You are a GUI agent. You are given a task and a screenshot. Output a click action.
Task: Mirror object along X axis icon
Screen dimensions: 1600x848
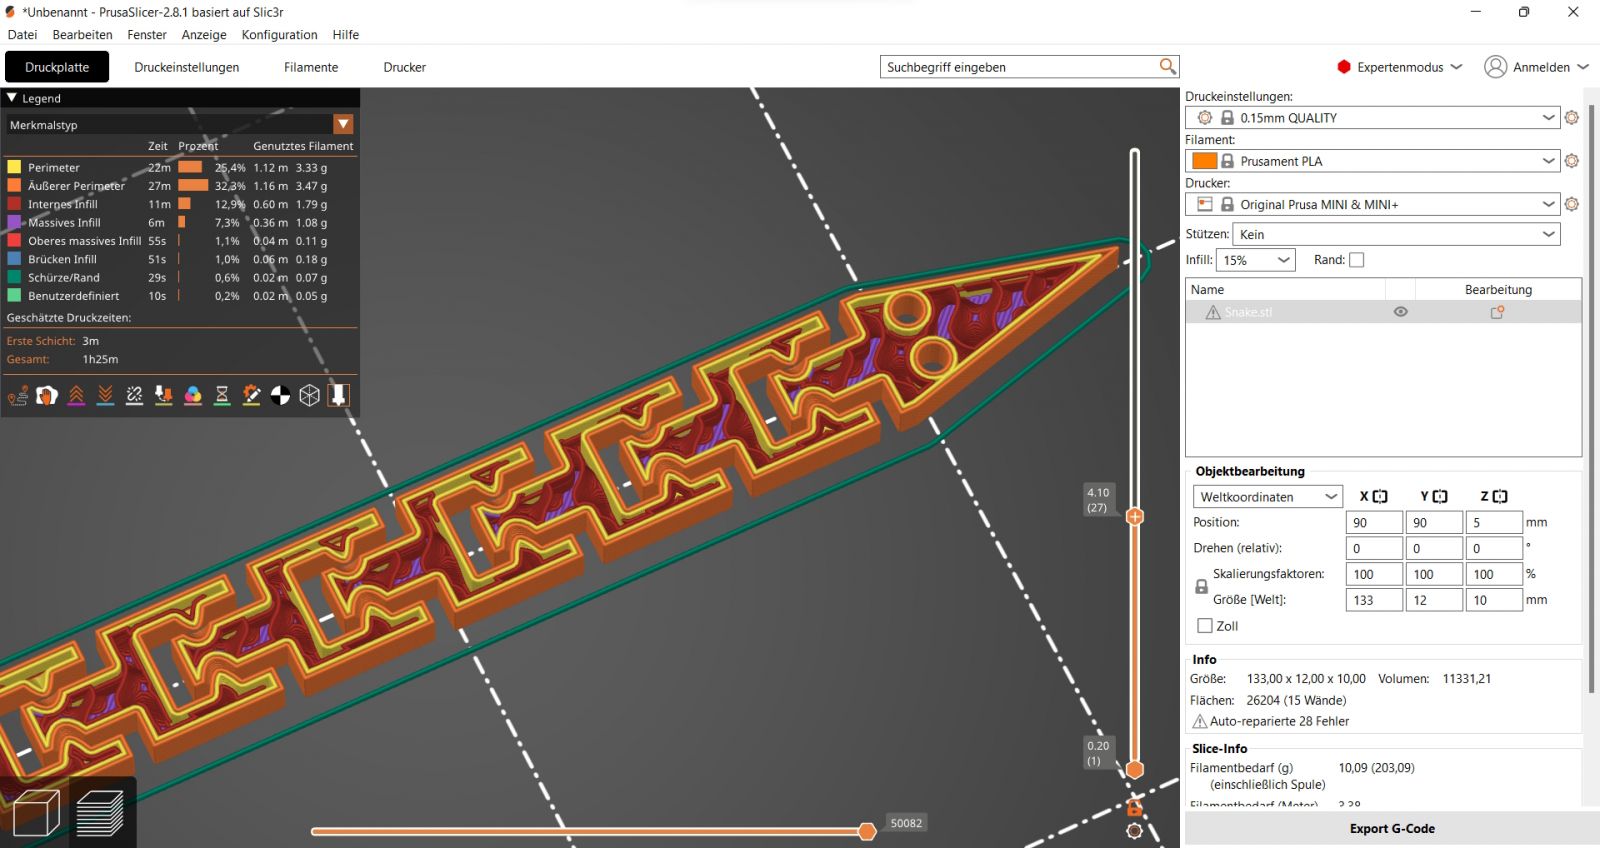pyautogui.click(x=1380, y=496)
